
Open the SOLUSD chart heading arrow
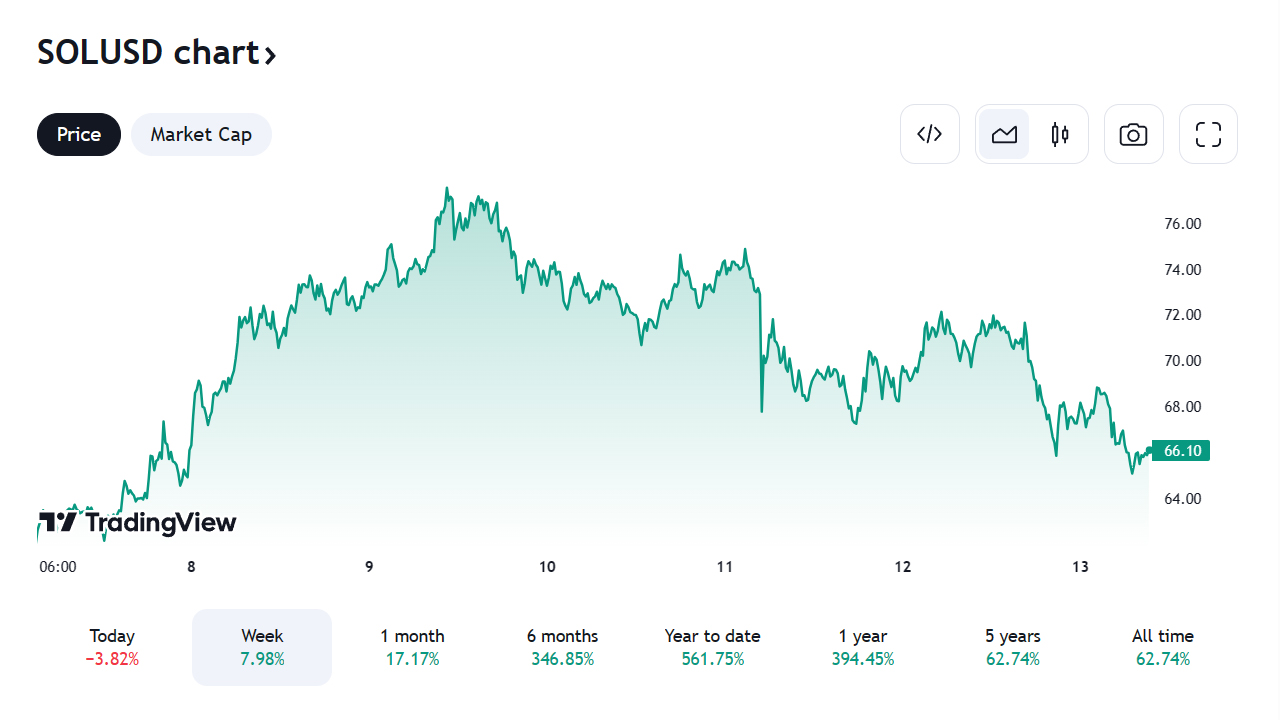pyautogui.click(x=269, y=54)
